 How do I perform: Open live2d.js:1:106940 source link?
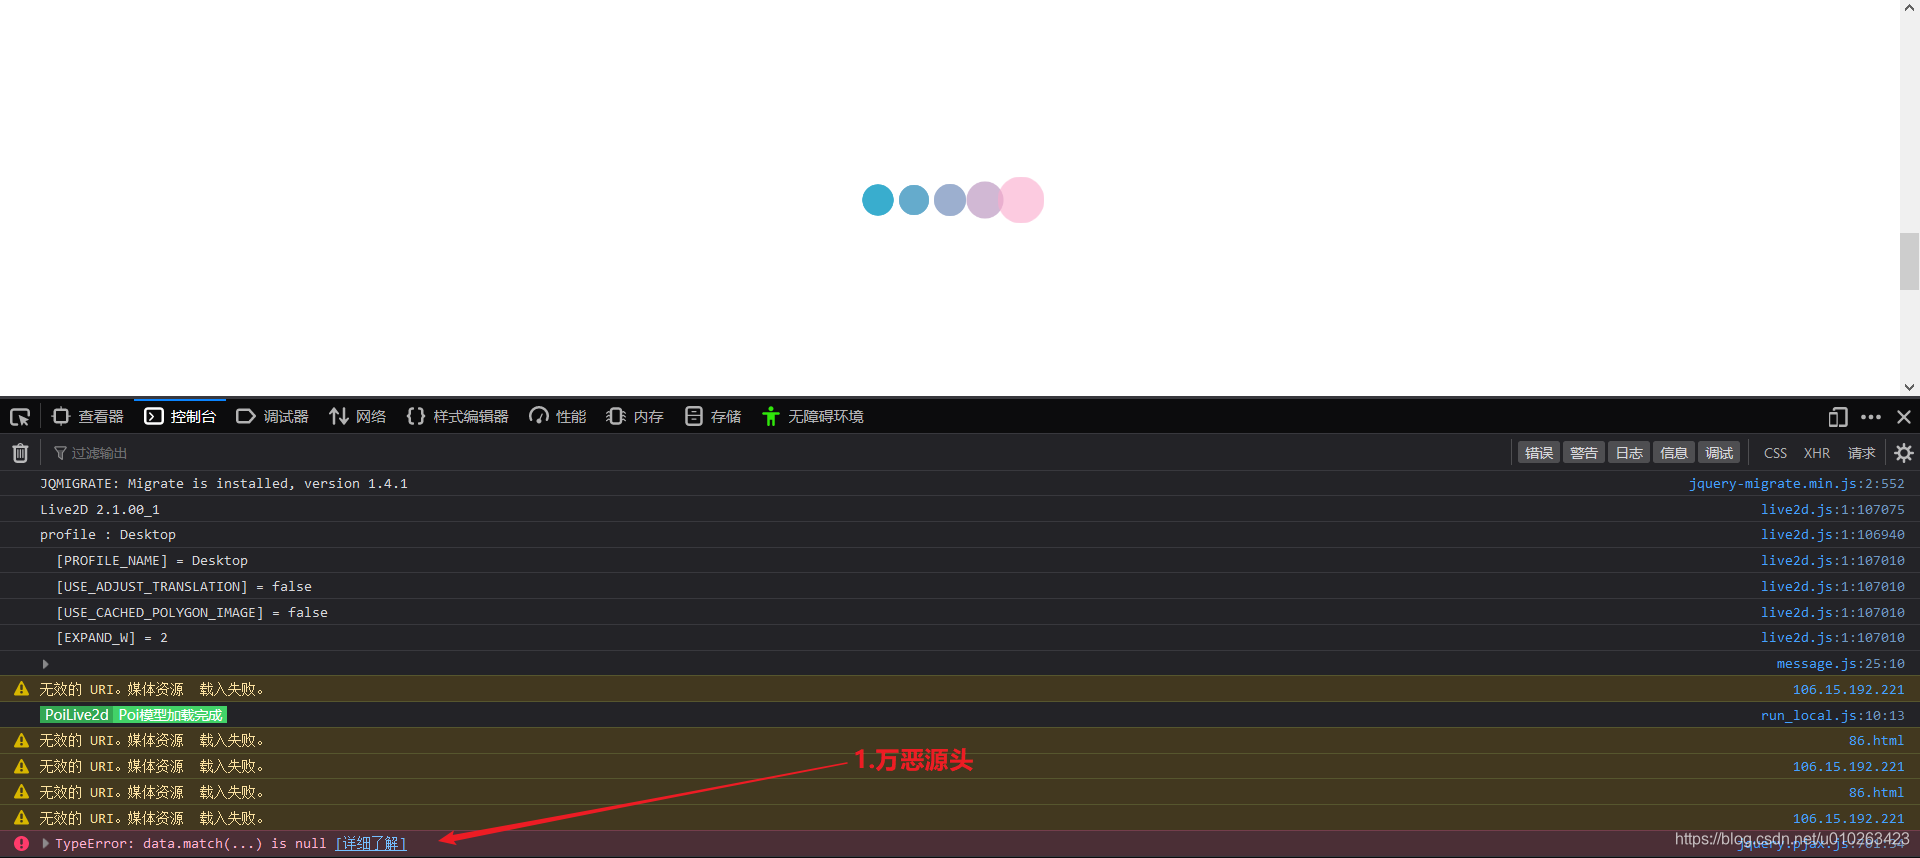click(x=1832, y=535)
